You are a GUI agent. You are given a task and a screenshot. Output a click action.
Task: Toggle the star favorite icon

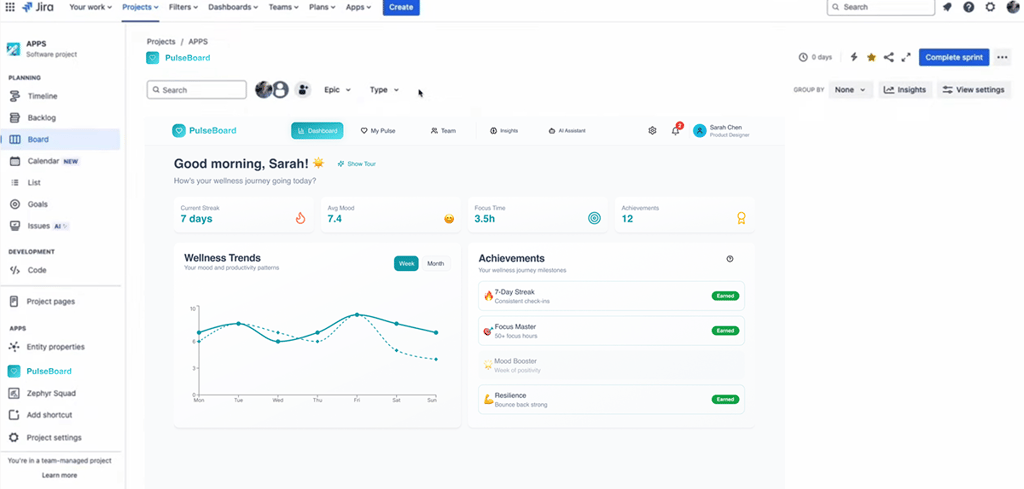click(871, 57)
